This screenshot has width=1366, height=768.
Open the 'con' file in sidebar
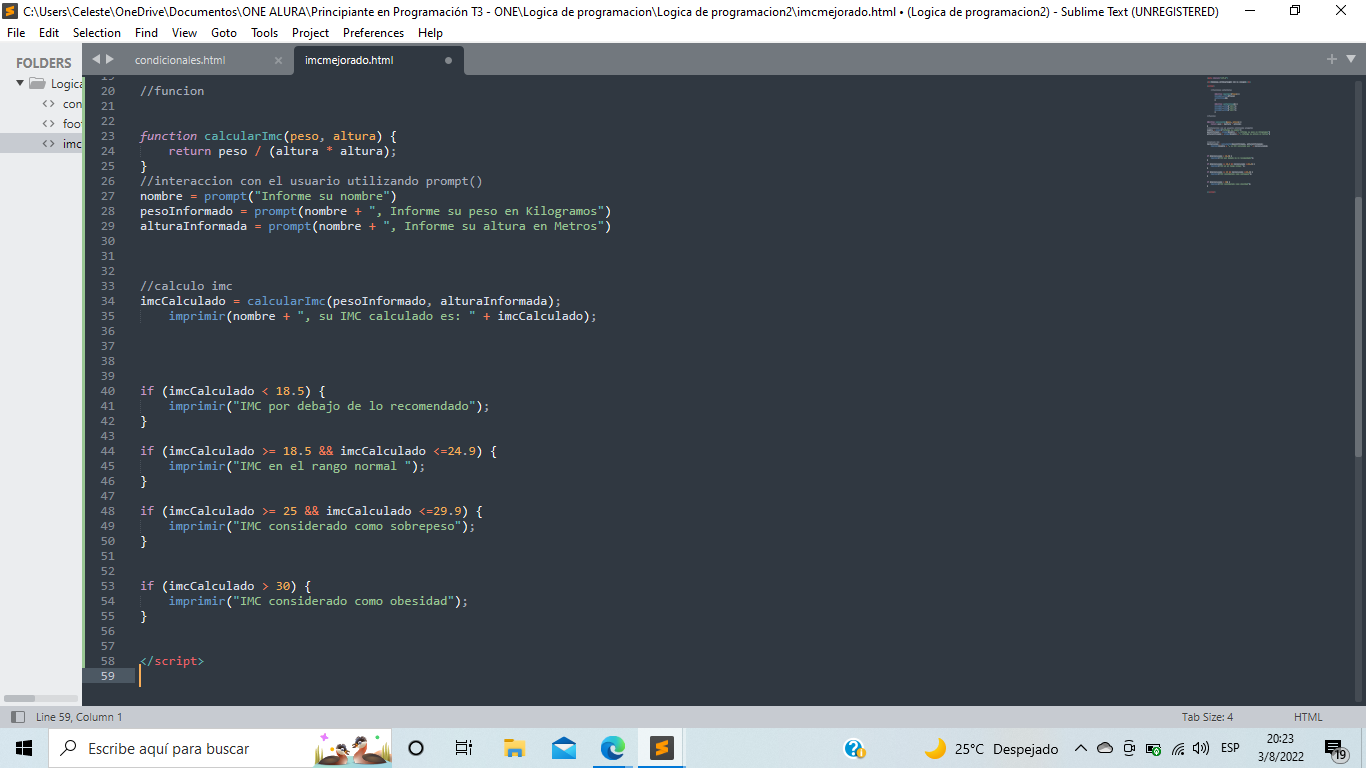(72, 104)
